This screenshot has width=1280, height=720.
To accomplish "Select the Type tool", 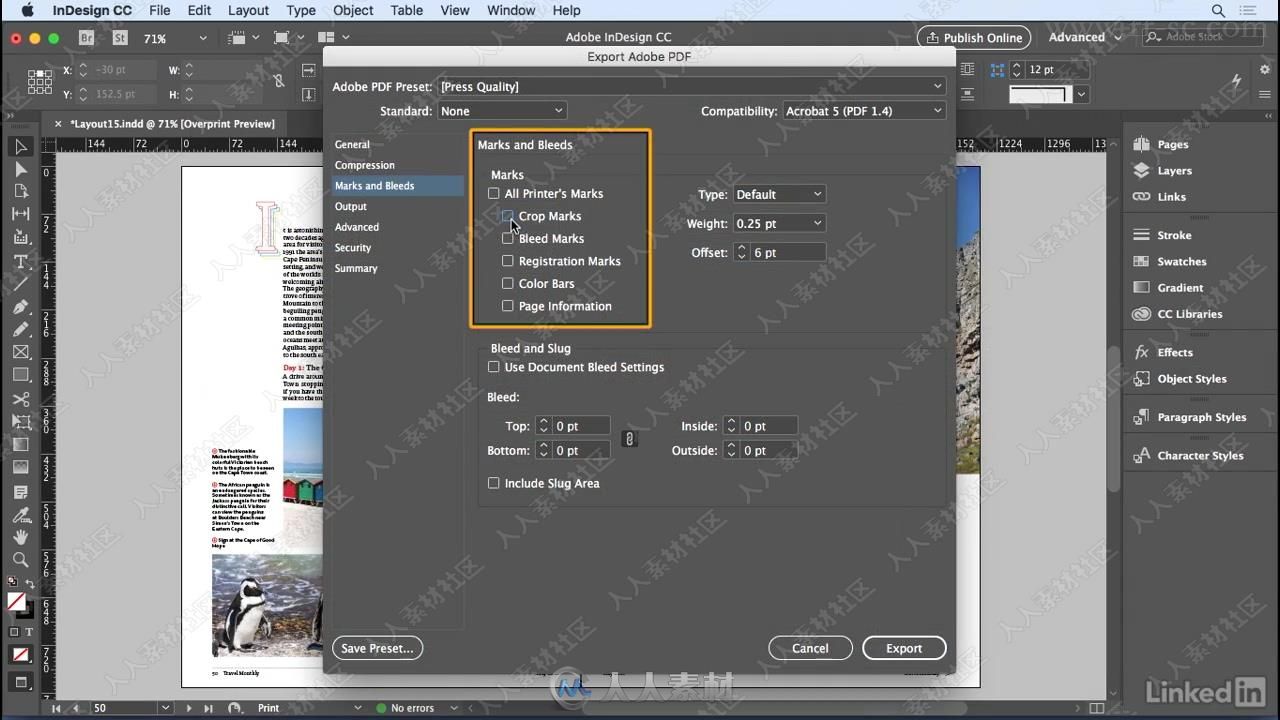I will [20, 261].
